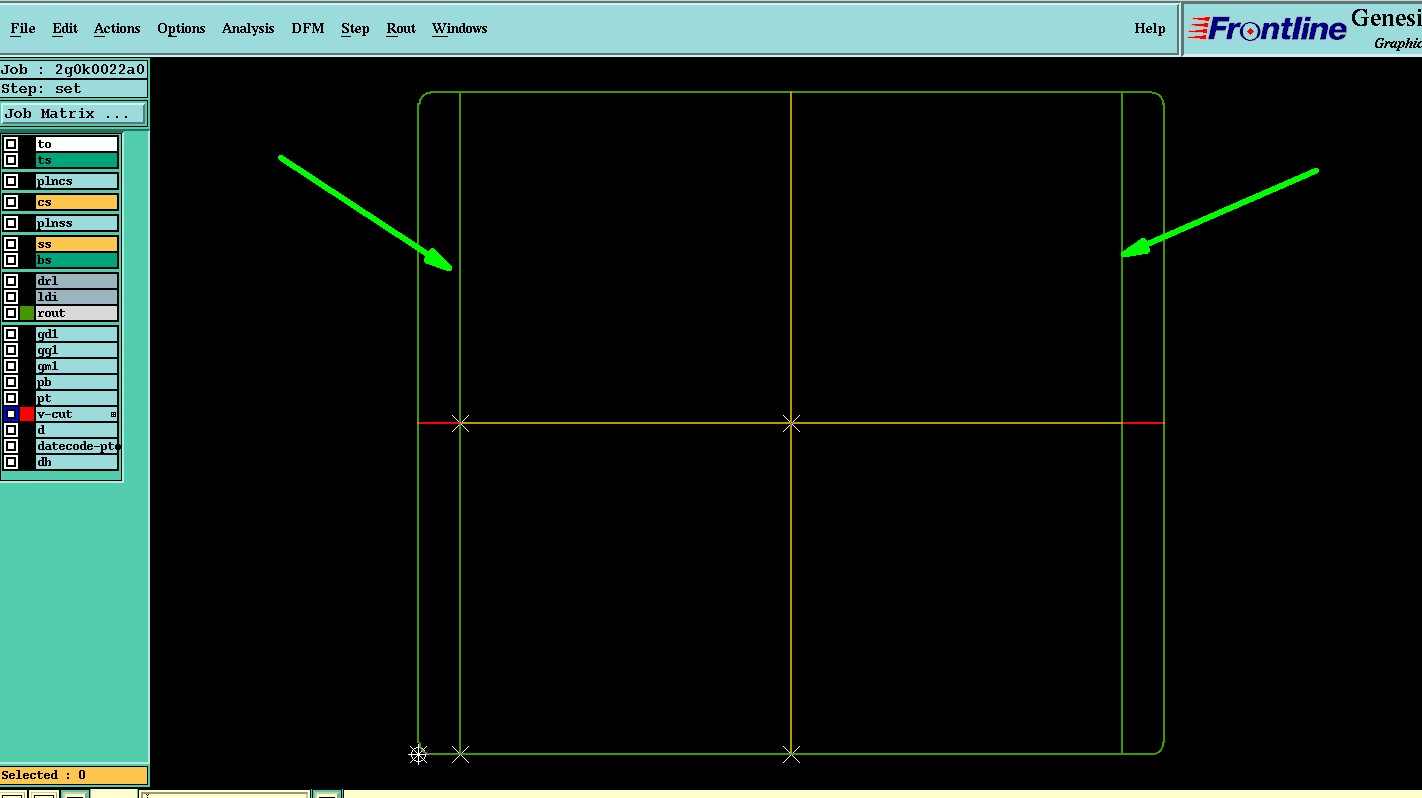Toggle display checkbox for layer bs
This screenshot has height=798, width=1422.
(x=11, y=260)
